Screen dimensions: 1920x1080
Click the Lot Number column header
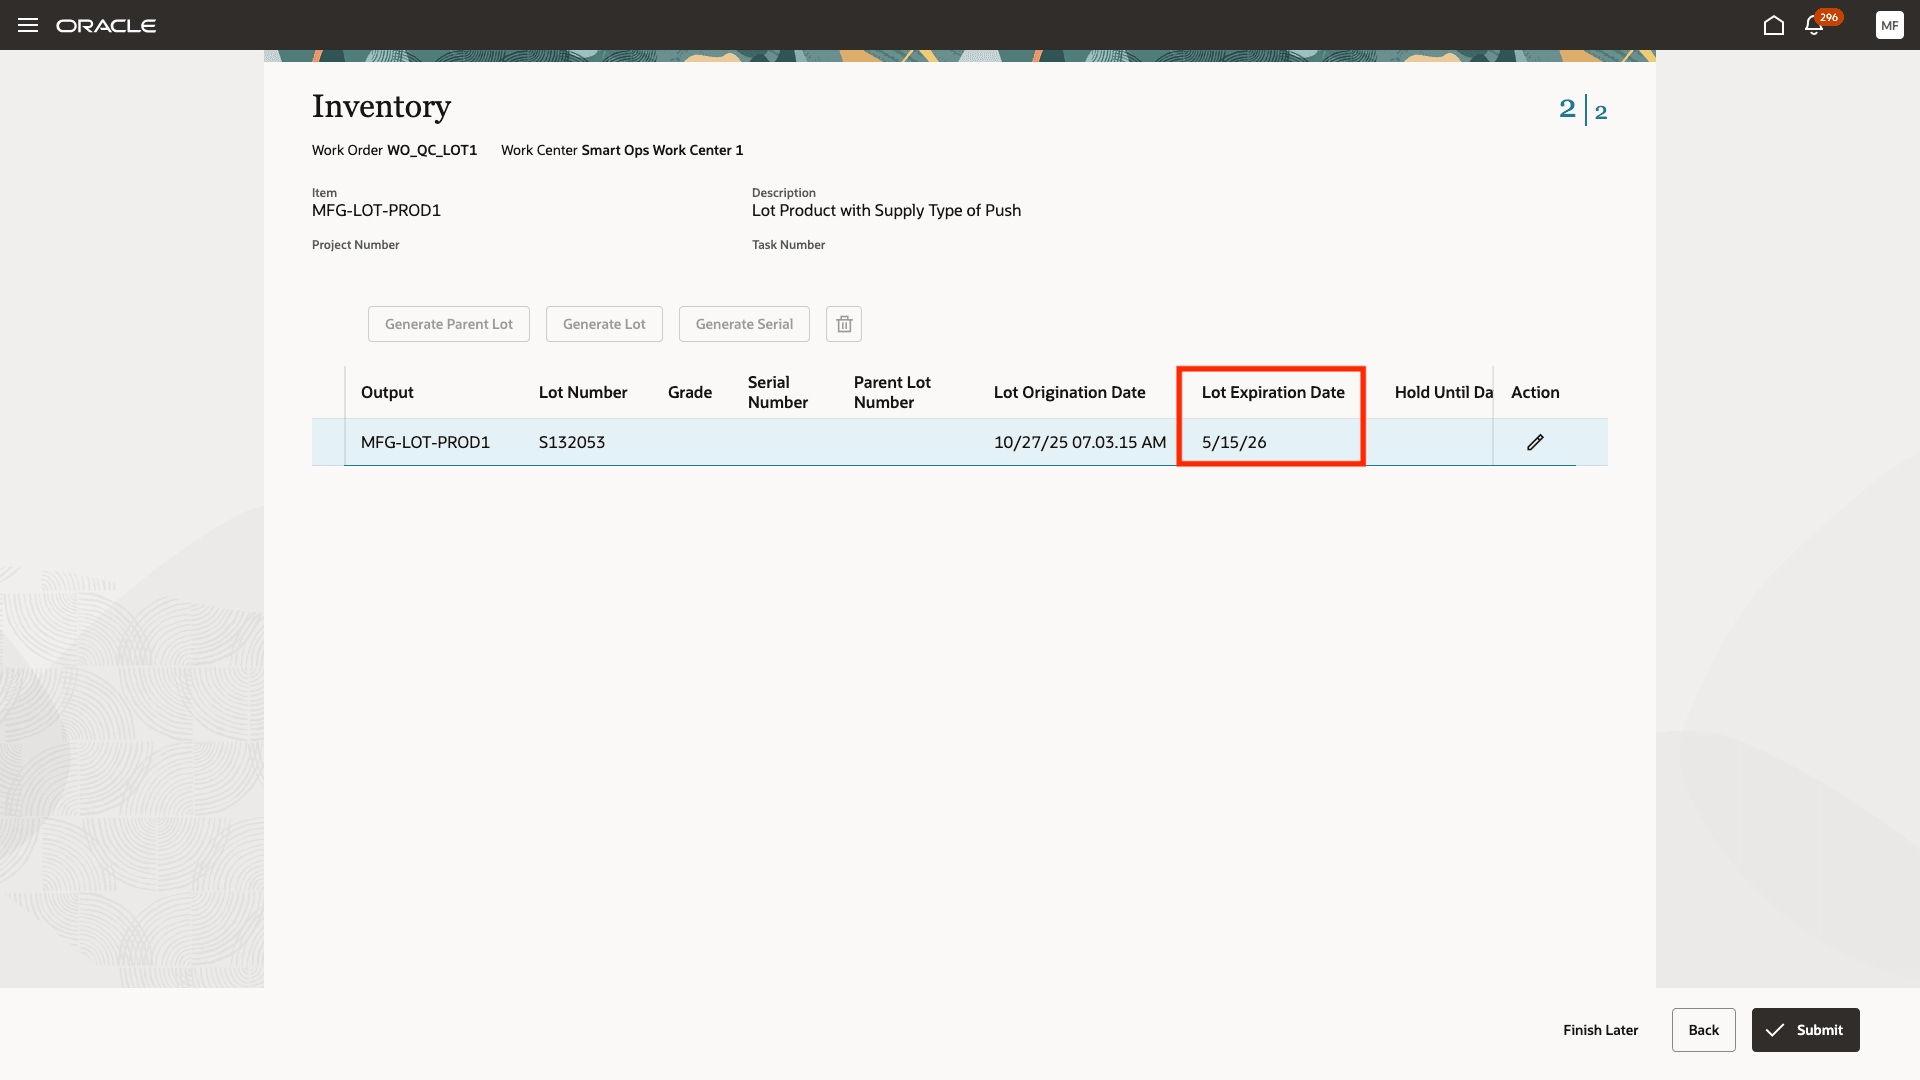point(583,392)
